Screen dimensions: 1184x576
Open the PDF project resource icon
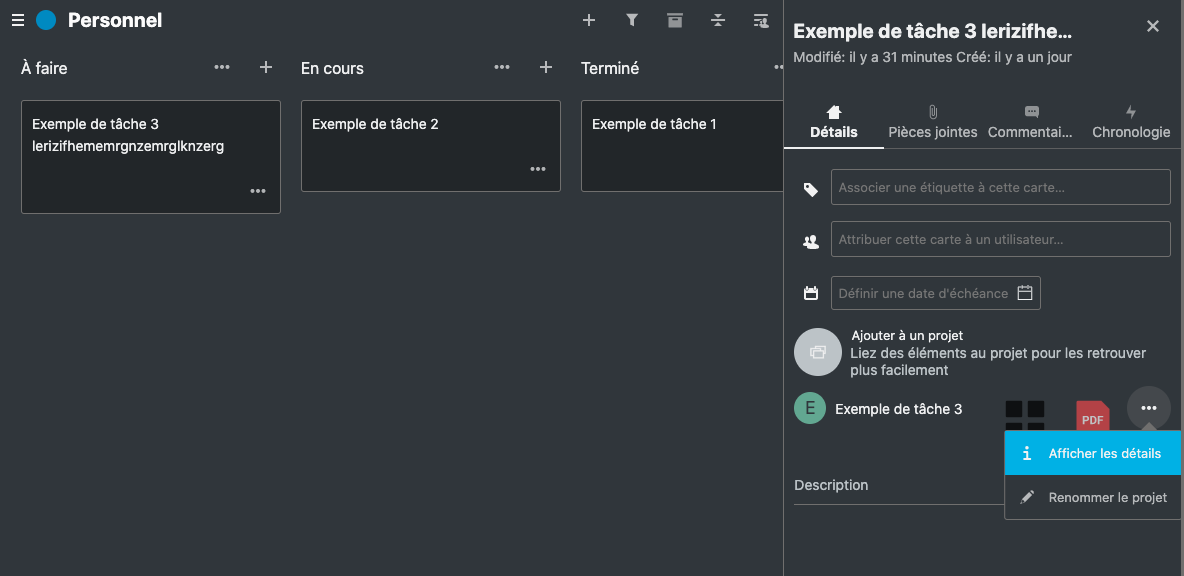[1093, 416]
